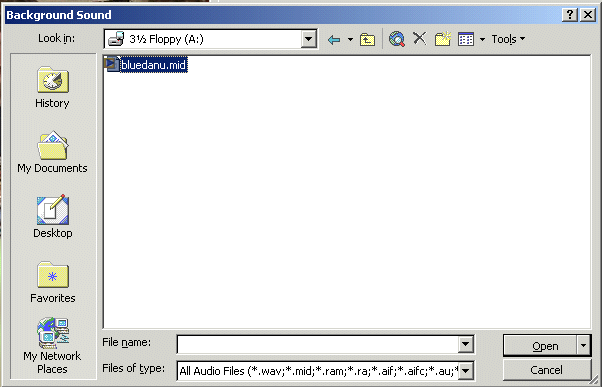Open the Search the Web icon
Image resolution: width=602 pixels, height=387 pixels.
[x=397, y=39]
